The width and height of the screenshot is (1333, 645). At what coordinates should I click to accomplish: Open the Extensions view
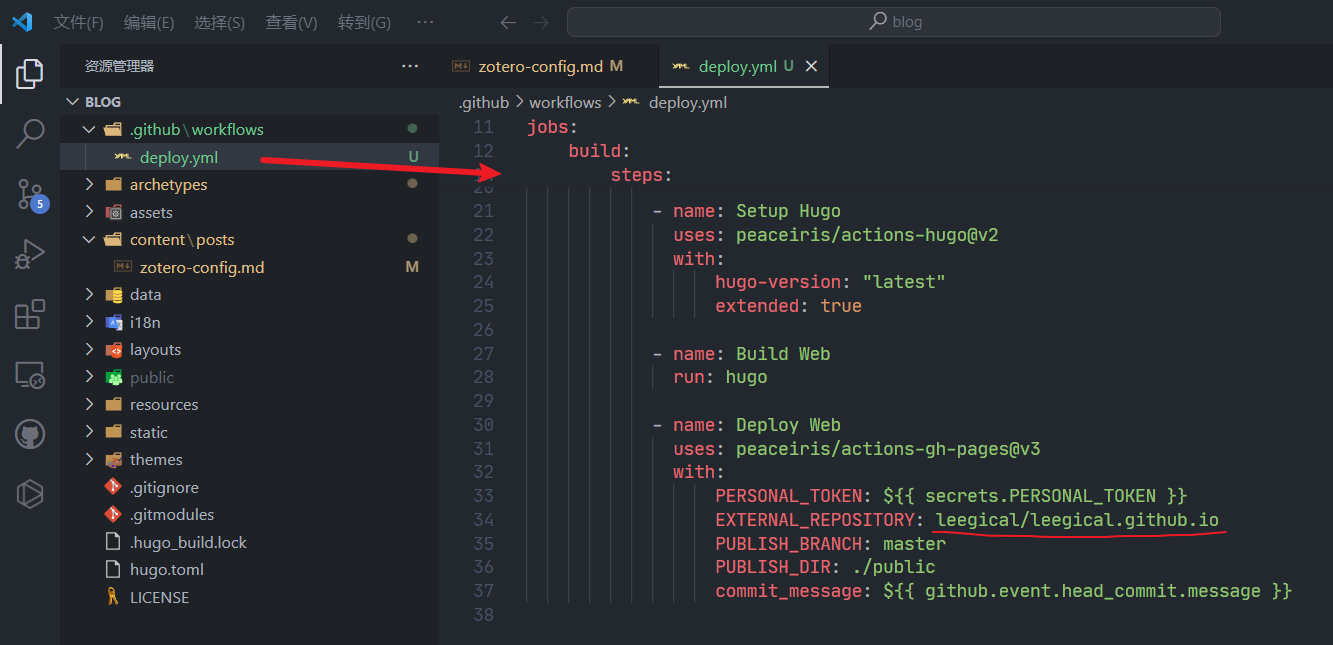coord(29,313)
